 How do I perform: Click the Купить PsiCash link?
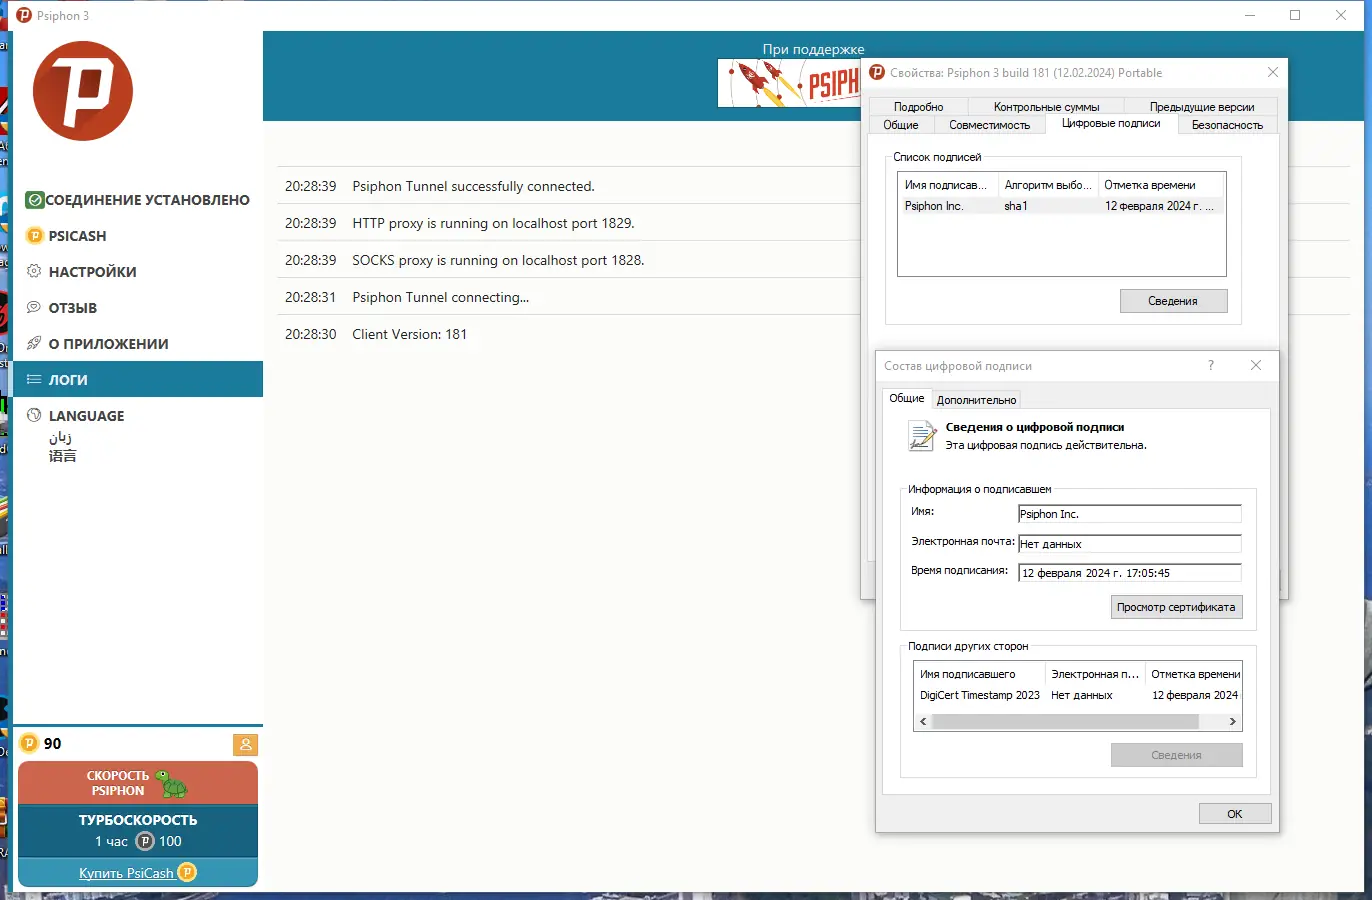(x=126, y=873)
